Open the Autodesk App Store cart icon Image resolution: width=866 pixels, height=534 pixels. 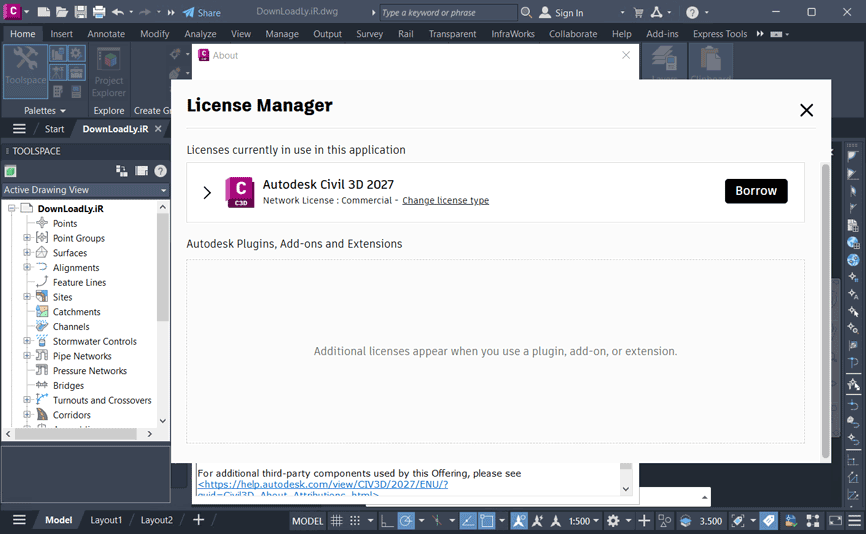[x=638, y=13]
